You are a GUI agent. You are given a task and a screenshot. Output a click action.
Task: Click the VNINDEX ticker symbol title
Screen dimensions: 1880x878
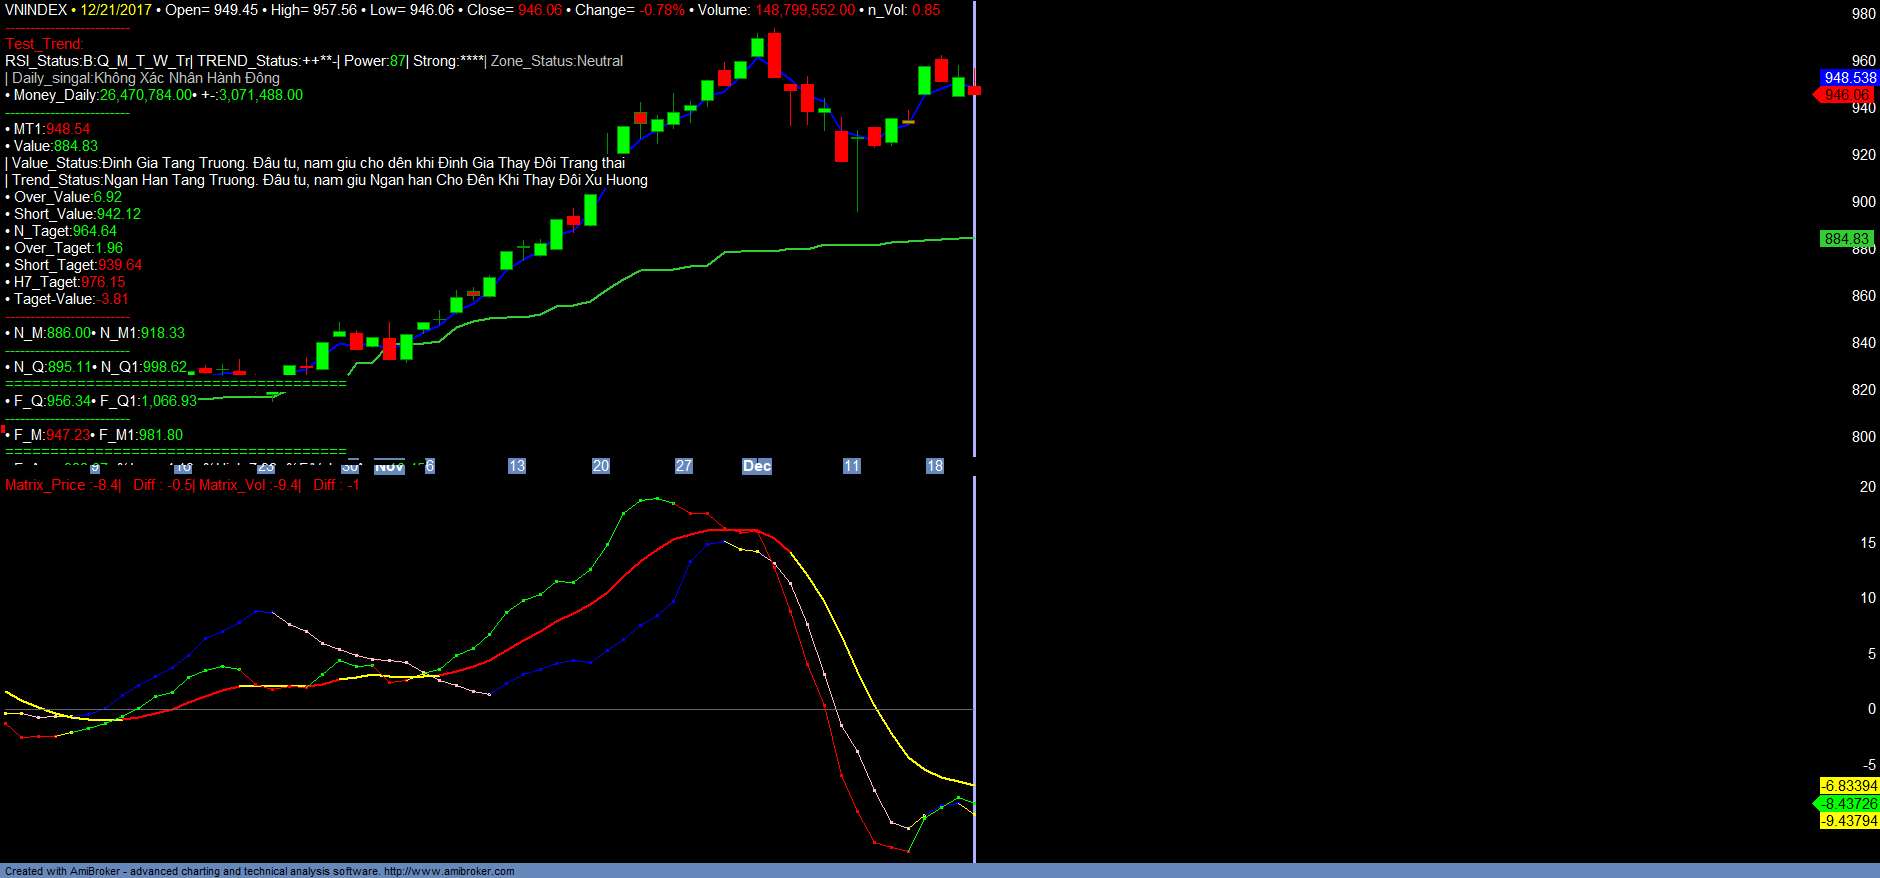(36, 10)
